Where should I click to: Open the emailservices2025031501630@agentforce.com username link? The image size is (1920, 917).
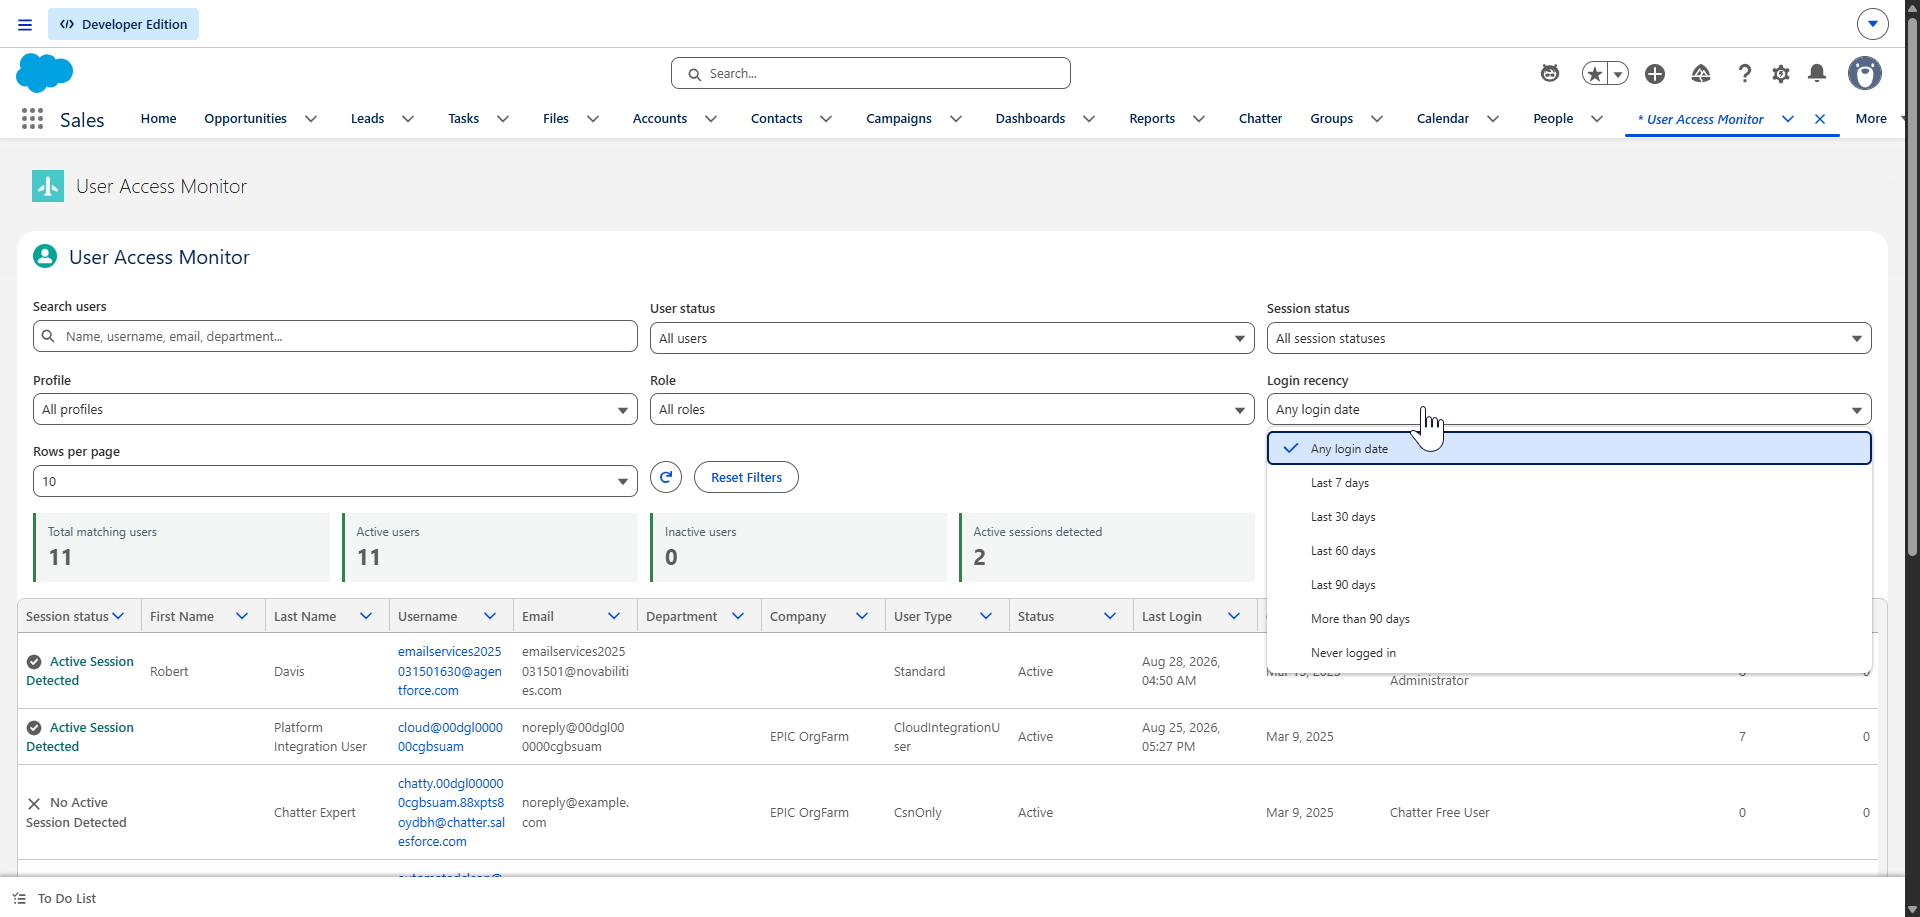coord(450,671)
